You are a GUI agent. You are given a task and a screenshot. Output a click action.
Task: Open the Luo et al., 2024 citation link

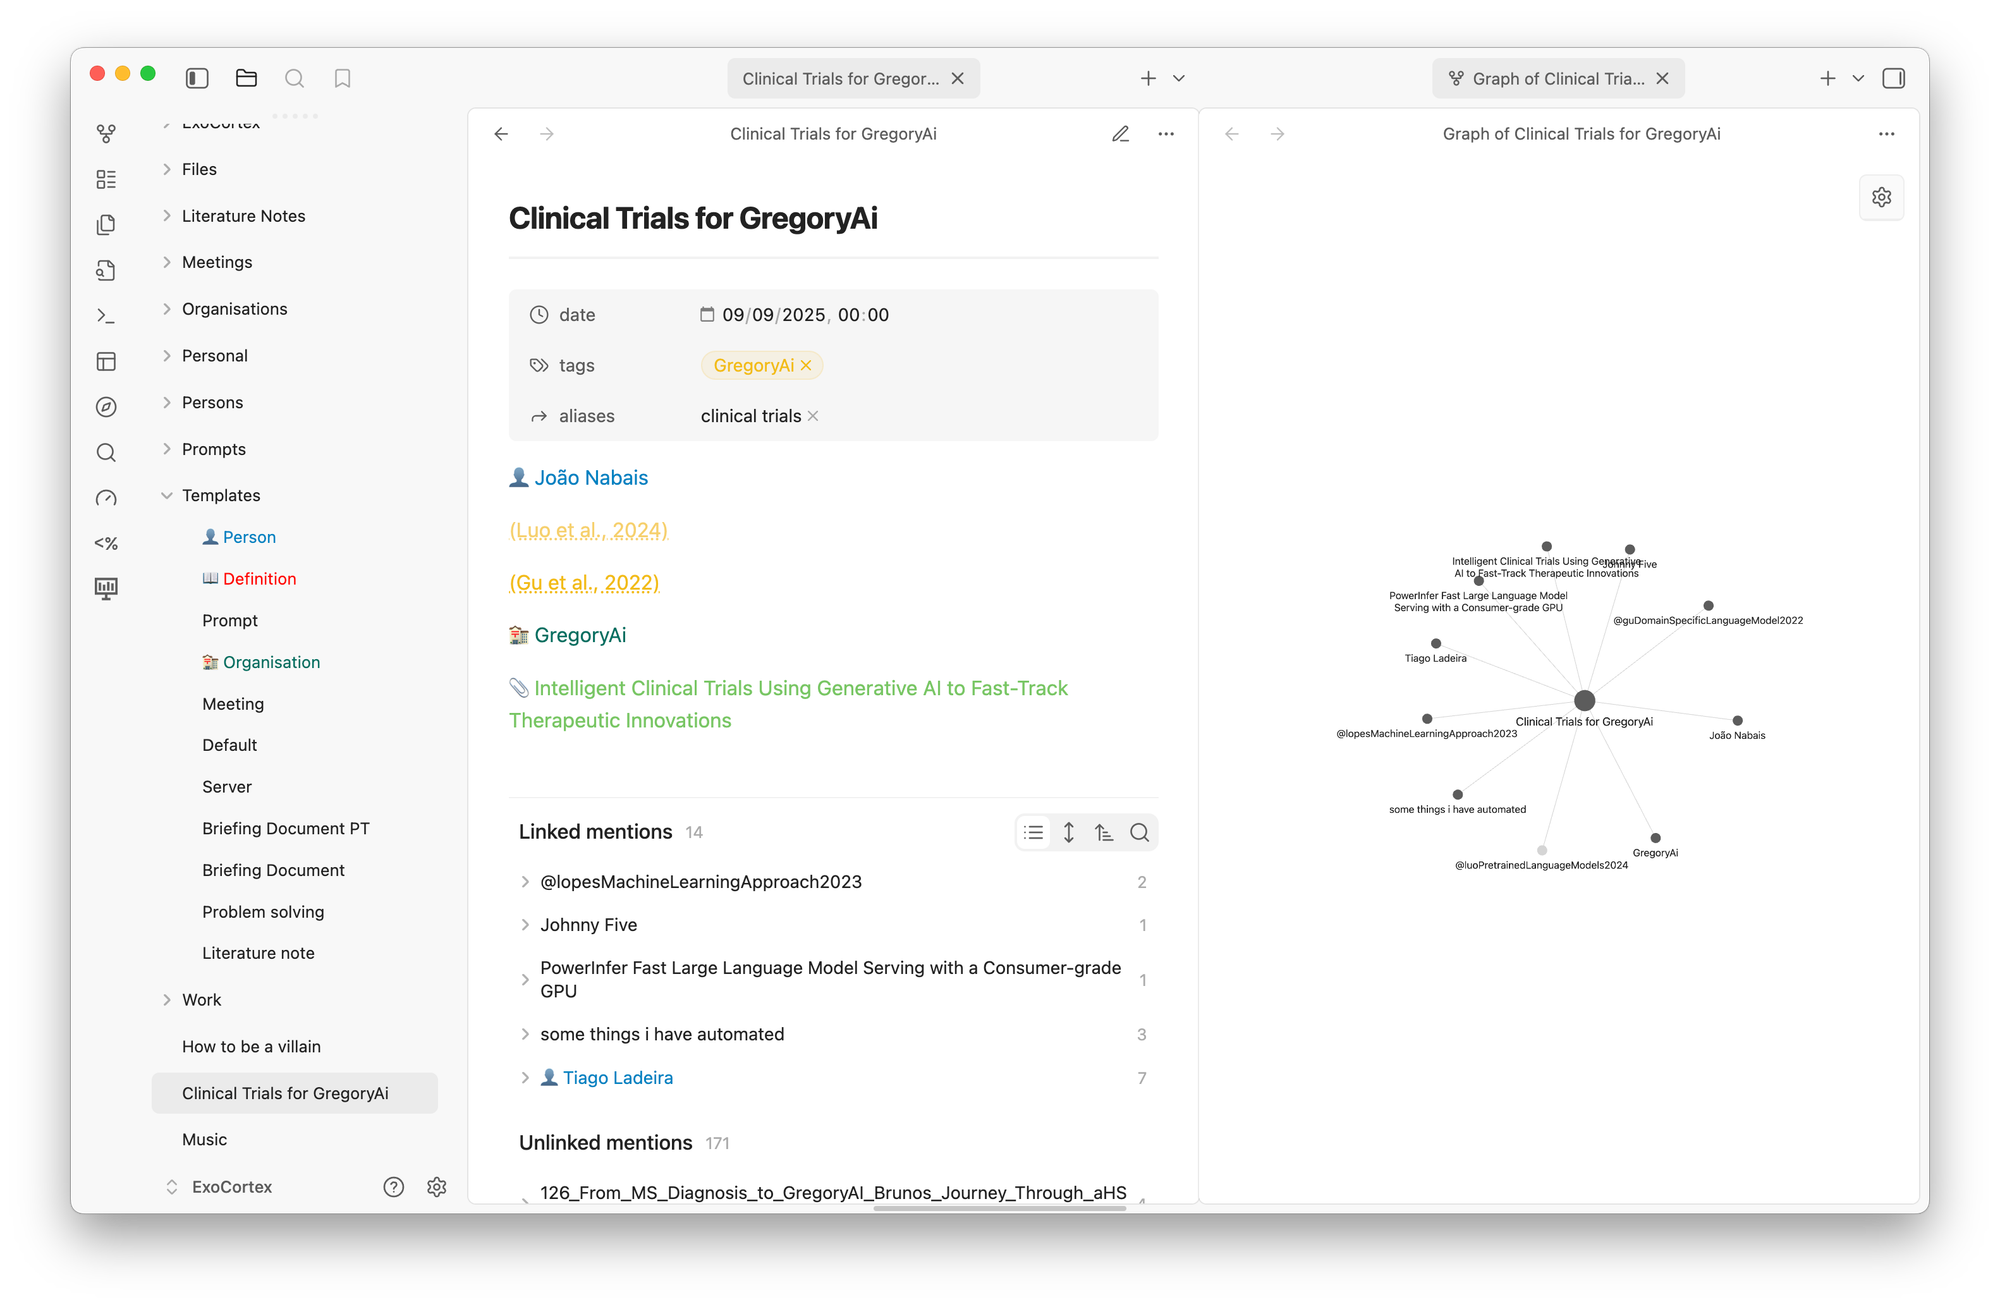[588, 530]
